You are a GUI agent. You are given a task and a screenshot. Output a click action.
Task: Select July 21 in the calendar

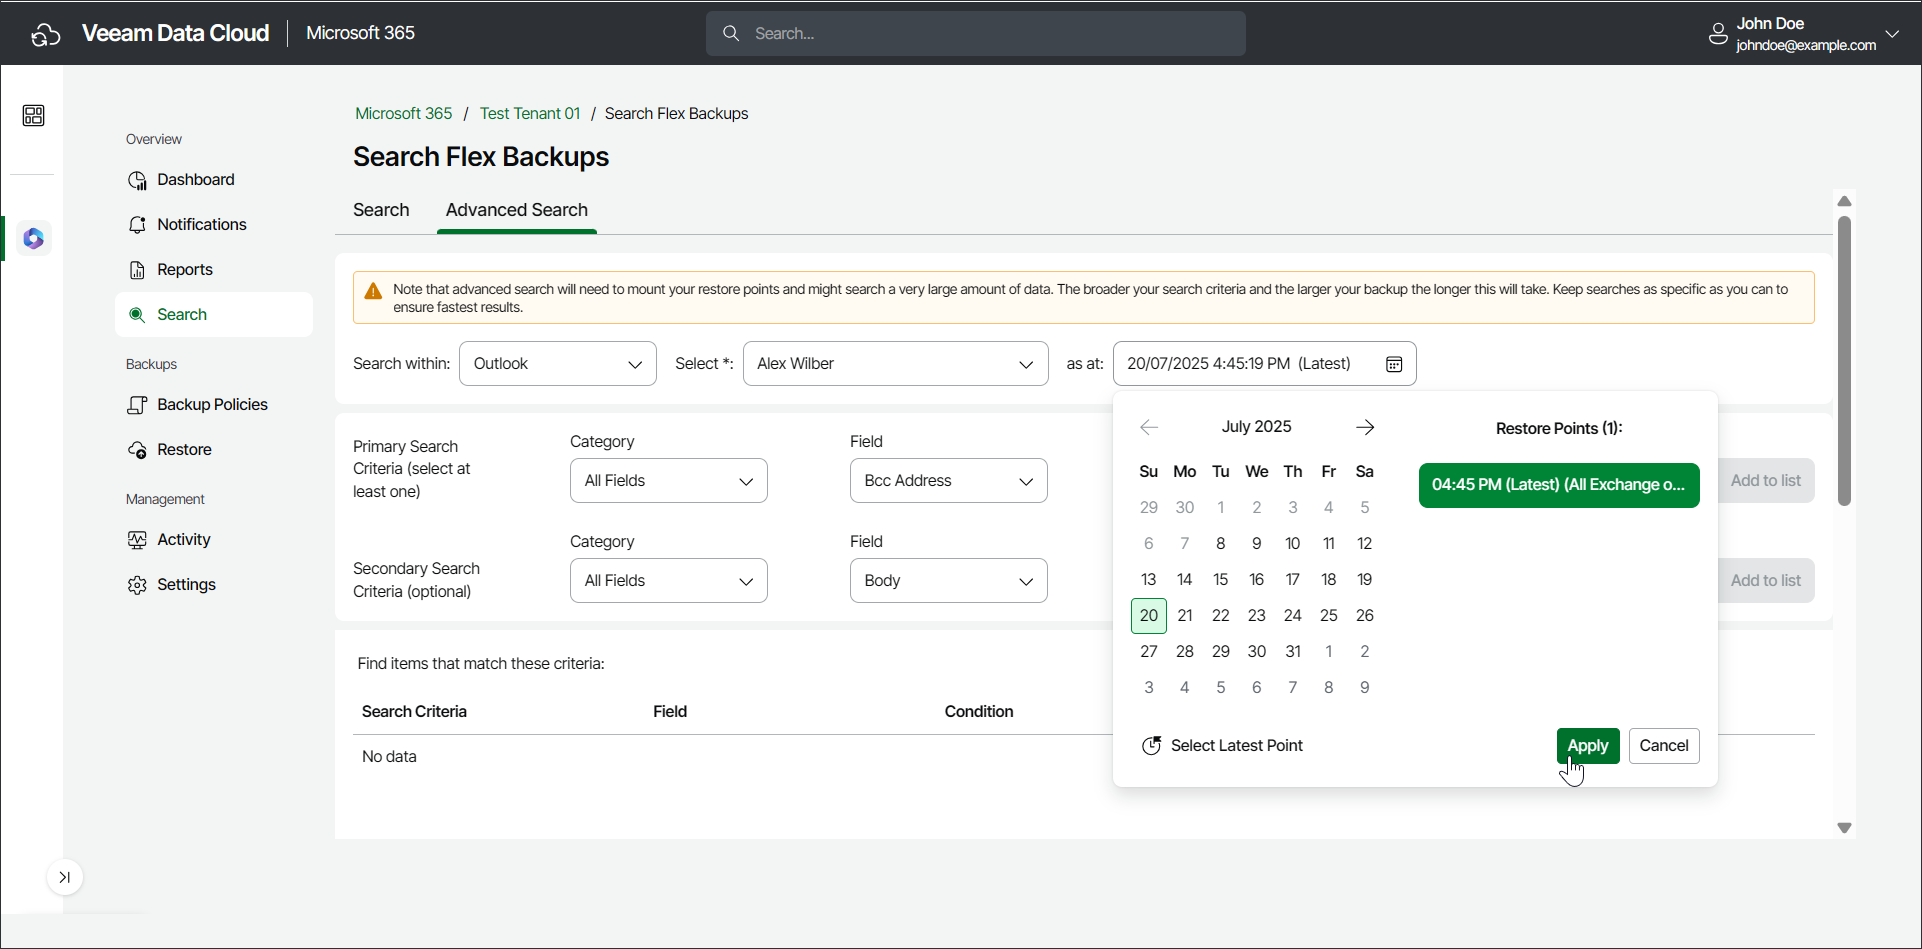coord(1185,616)
